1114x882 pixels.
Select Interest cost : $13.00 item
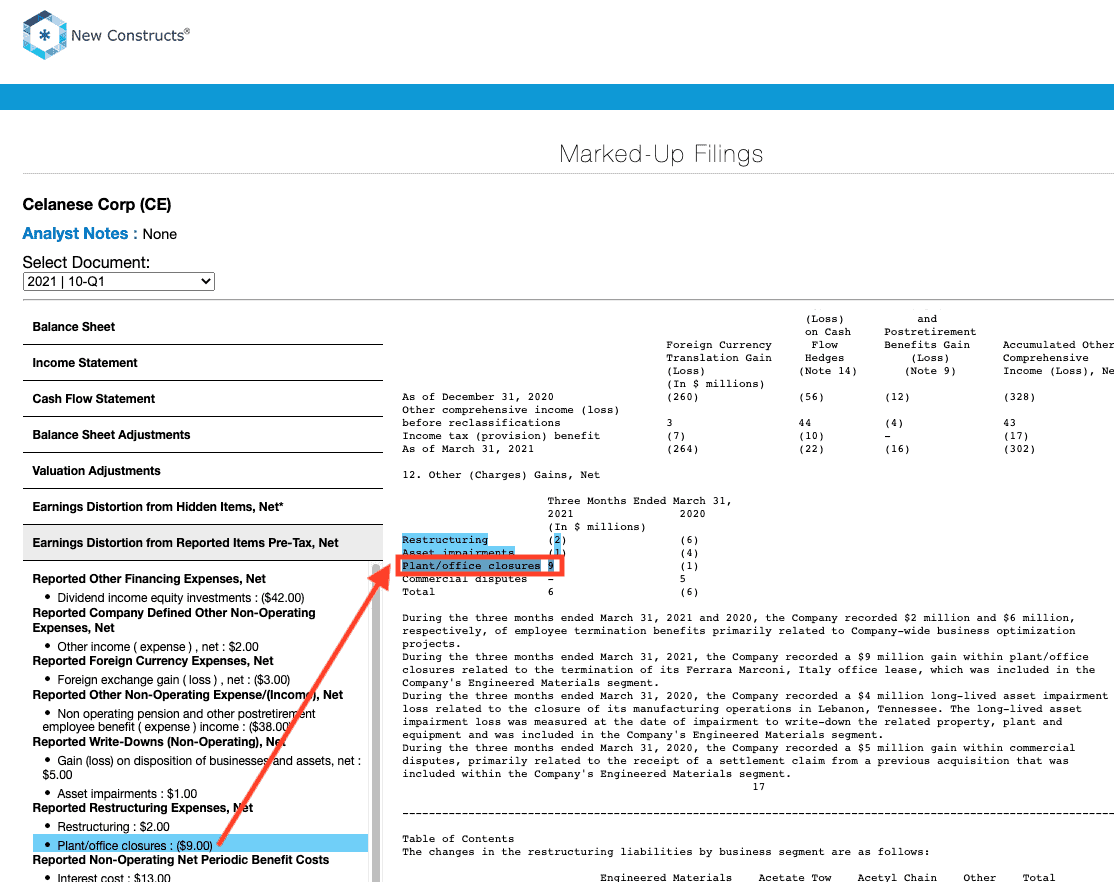click(x=114, y=877)
